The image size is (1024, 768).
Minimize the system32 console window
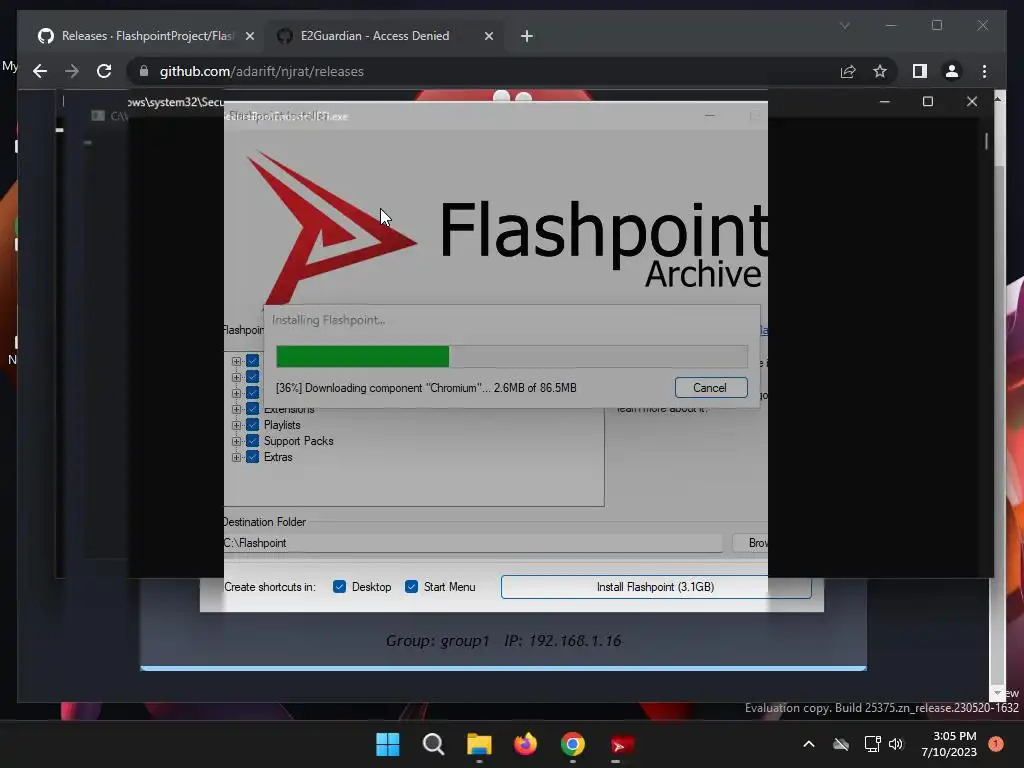[884, 101]
